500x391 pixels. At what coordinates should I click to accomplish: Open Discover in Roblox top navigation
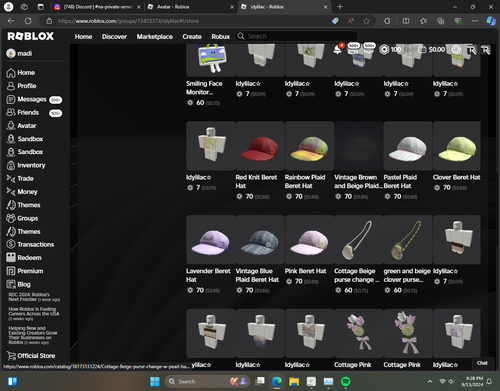pyautogui.click(x=114, y=37)
